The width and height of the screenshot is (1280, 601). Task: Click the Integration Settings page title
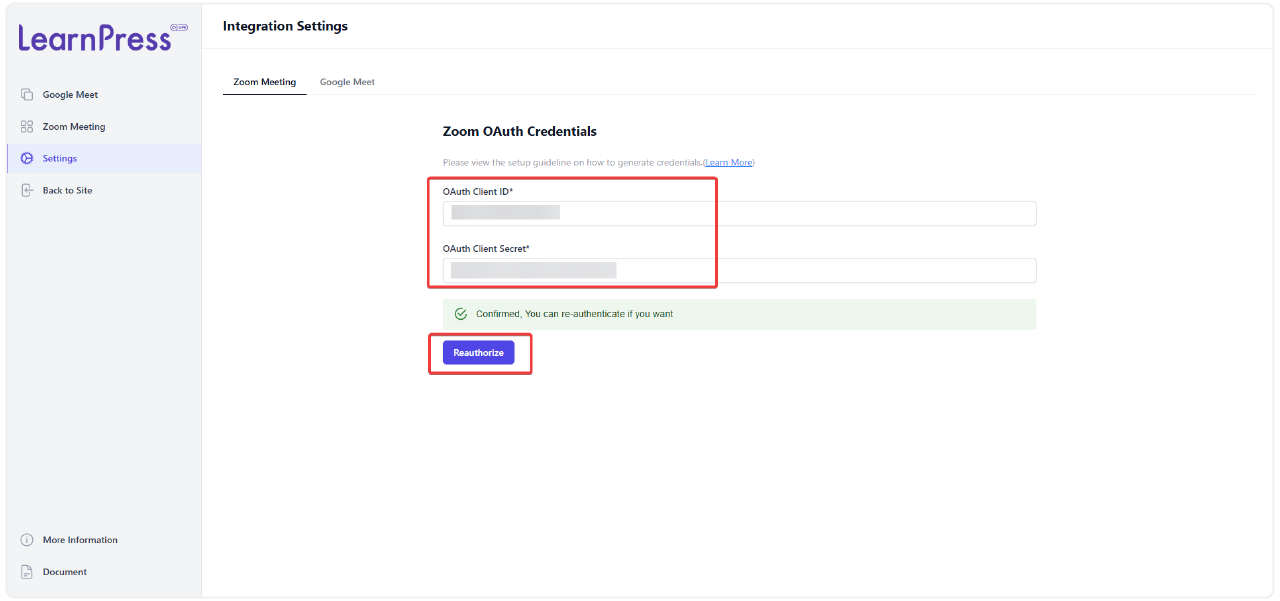[x=285, y=26]
